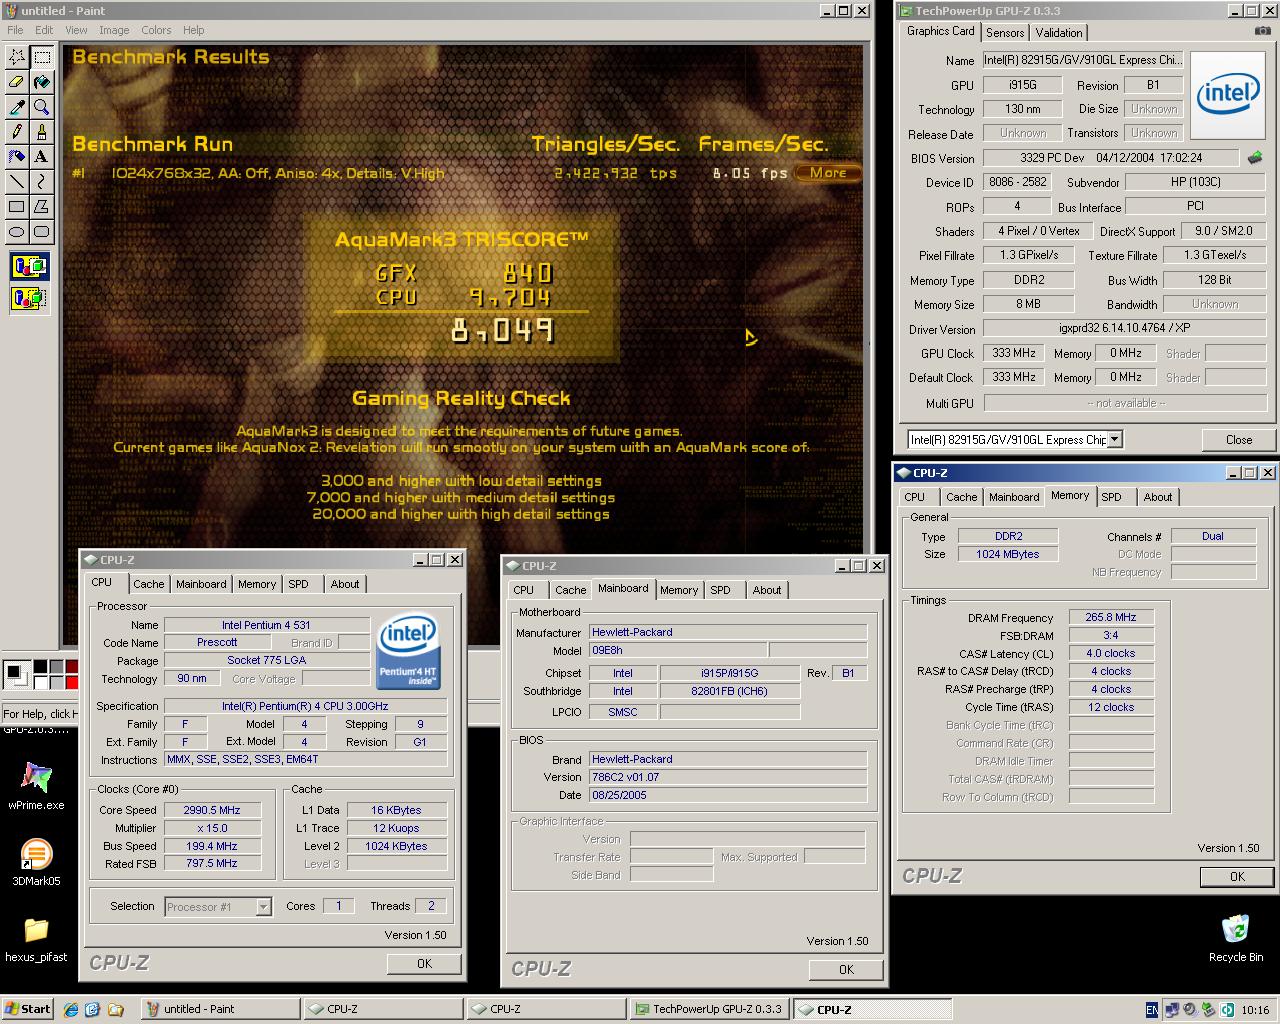Pick the dark red color swatch
Screen dimensions: 1280x1024
72,667
